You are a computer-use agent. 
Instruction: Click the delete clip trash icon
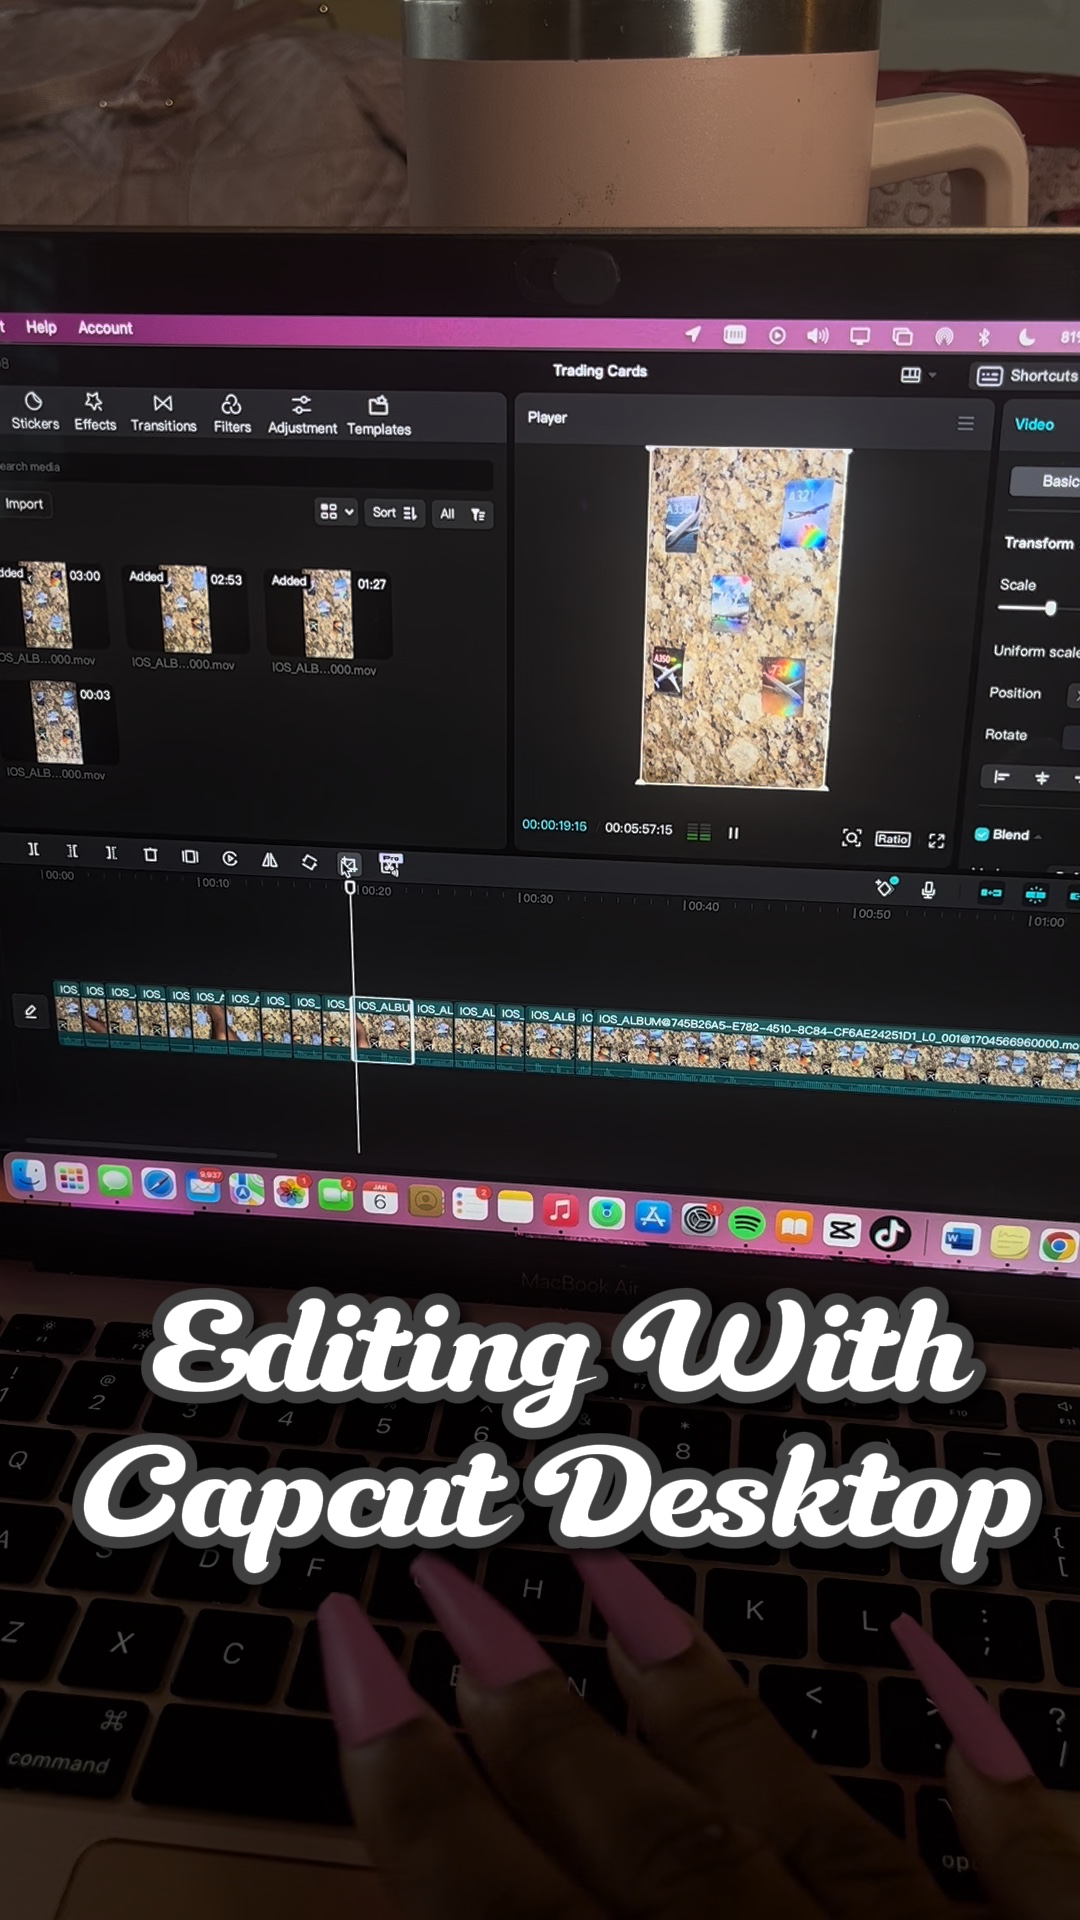coord(150,855)
